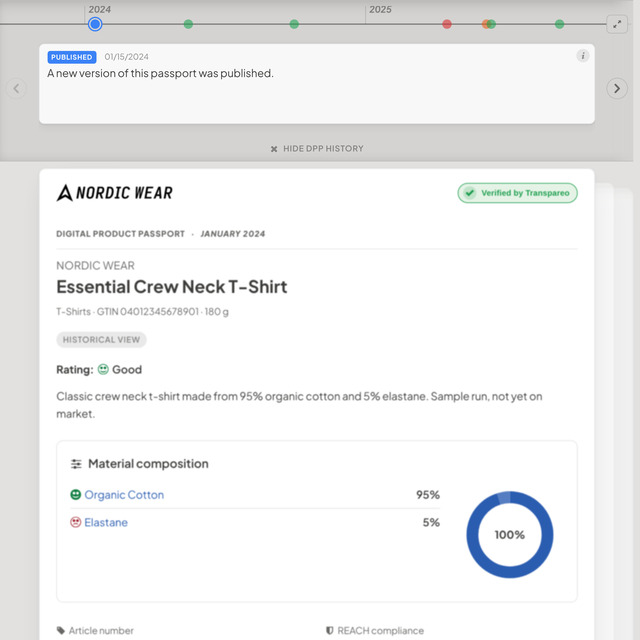Click the Historical View tag
The height and width of the screenshot is (640, 640).
point(101,340)
